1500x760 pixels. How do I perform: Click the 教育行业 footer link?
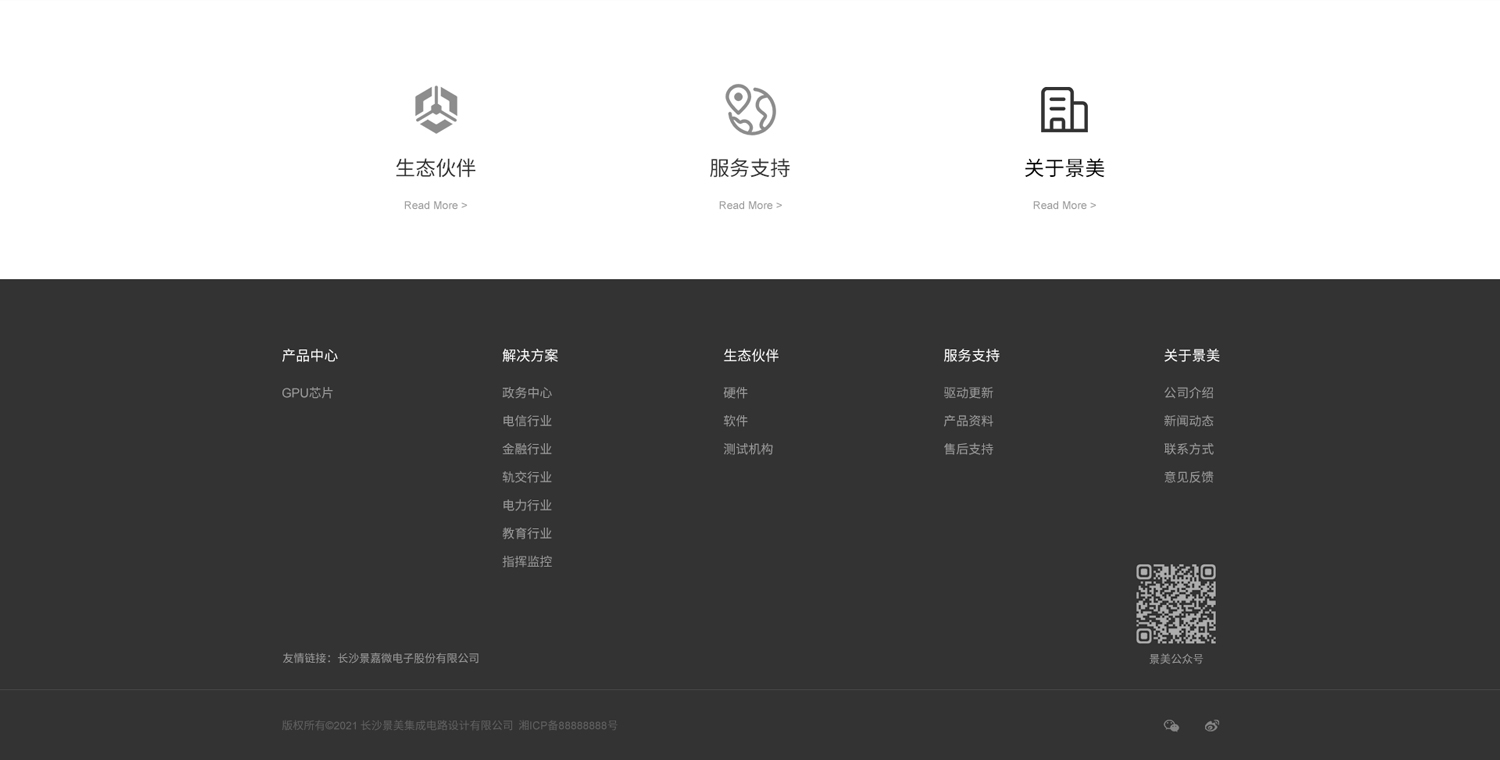[527, 533]
